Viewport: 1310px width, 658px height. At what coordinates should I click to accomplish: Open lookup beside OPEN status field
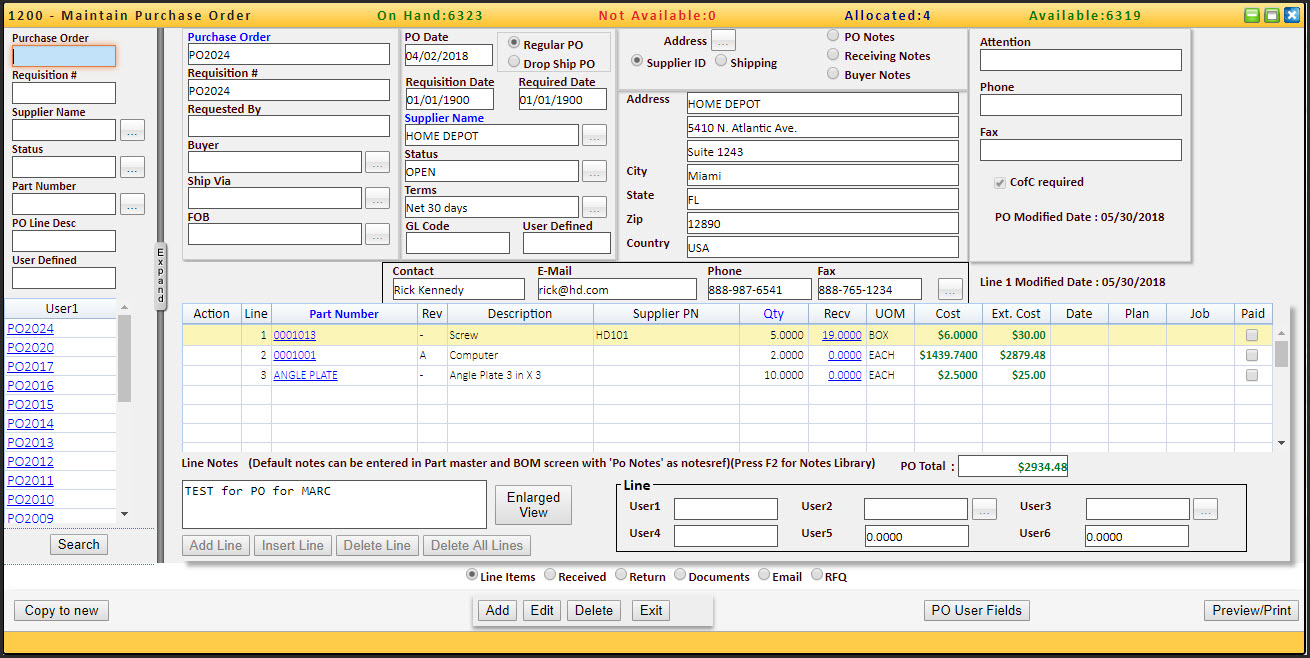pos(594,171)
